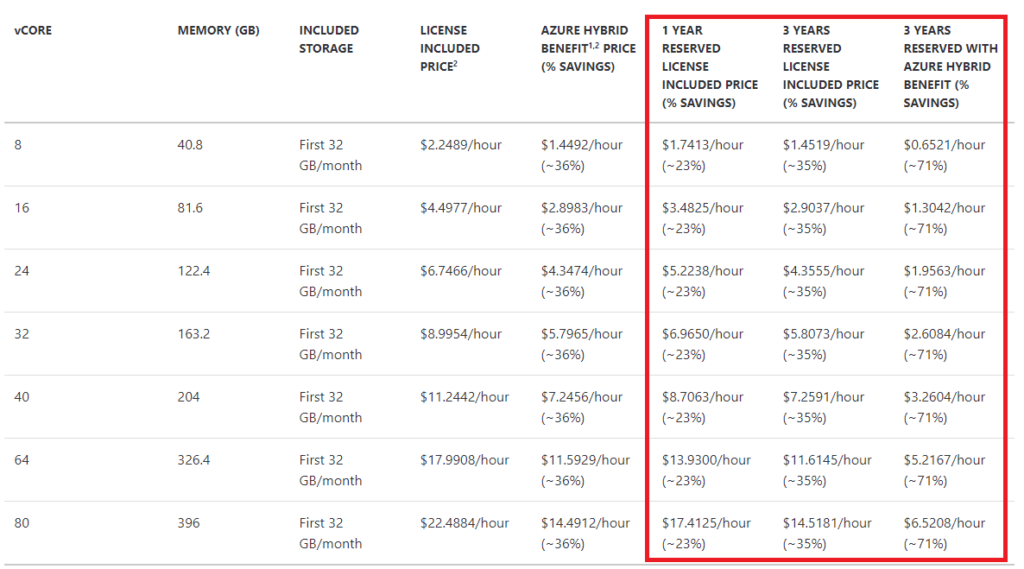Click the 326.4 memory value
Image resolution: width=1024 pixels, height=569 pixels.
click(194, 460)
